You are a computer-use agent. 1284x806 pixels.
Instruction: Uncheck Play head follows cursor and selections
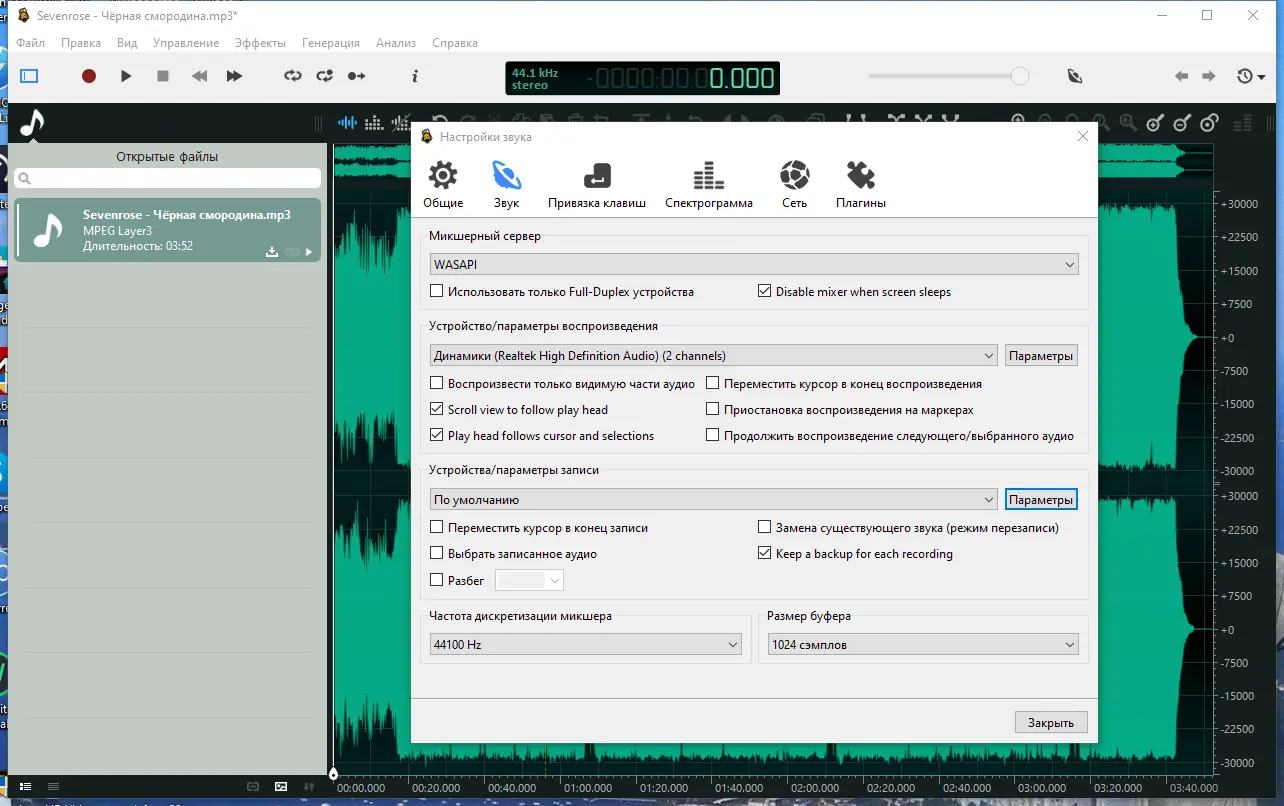tap(437, 436)
